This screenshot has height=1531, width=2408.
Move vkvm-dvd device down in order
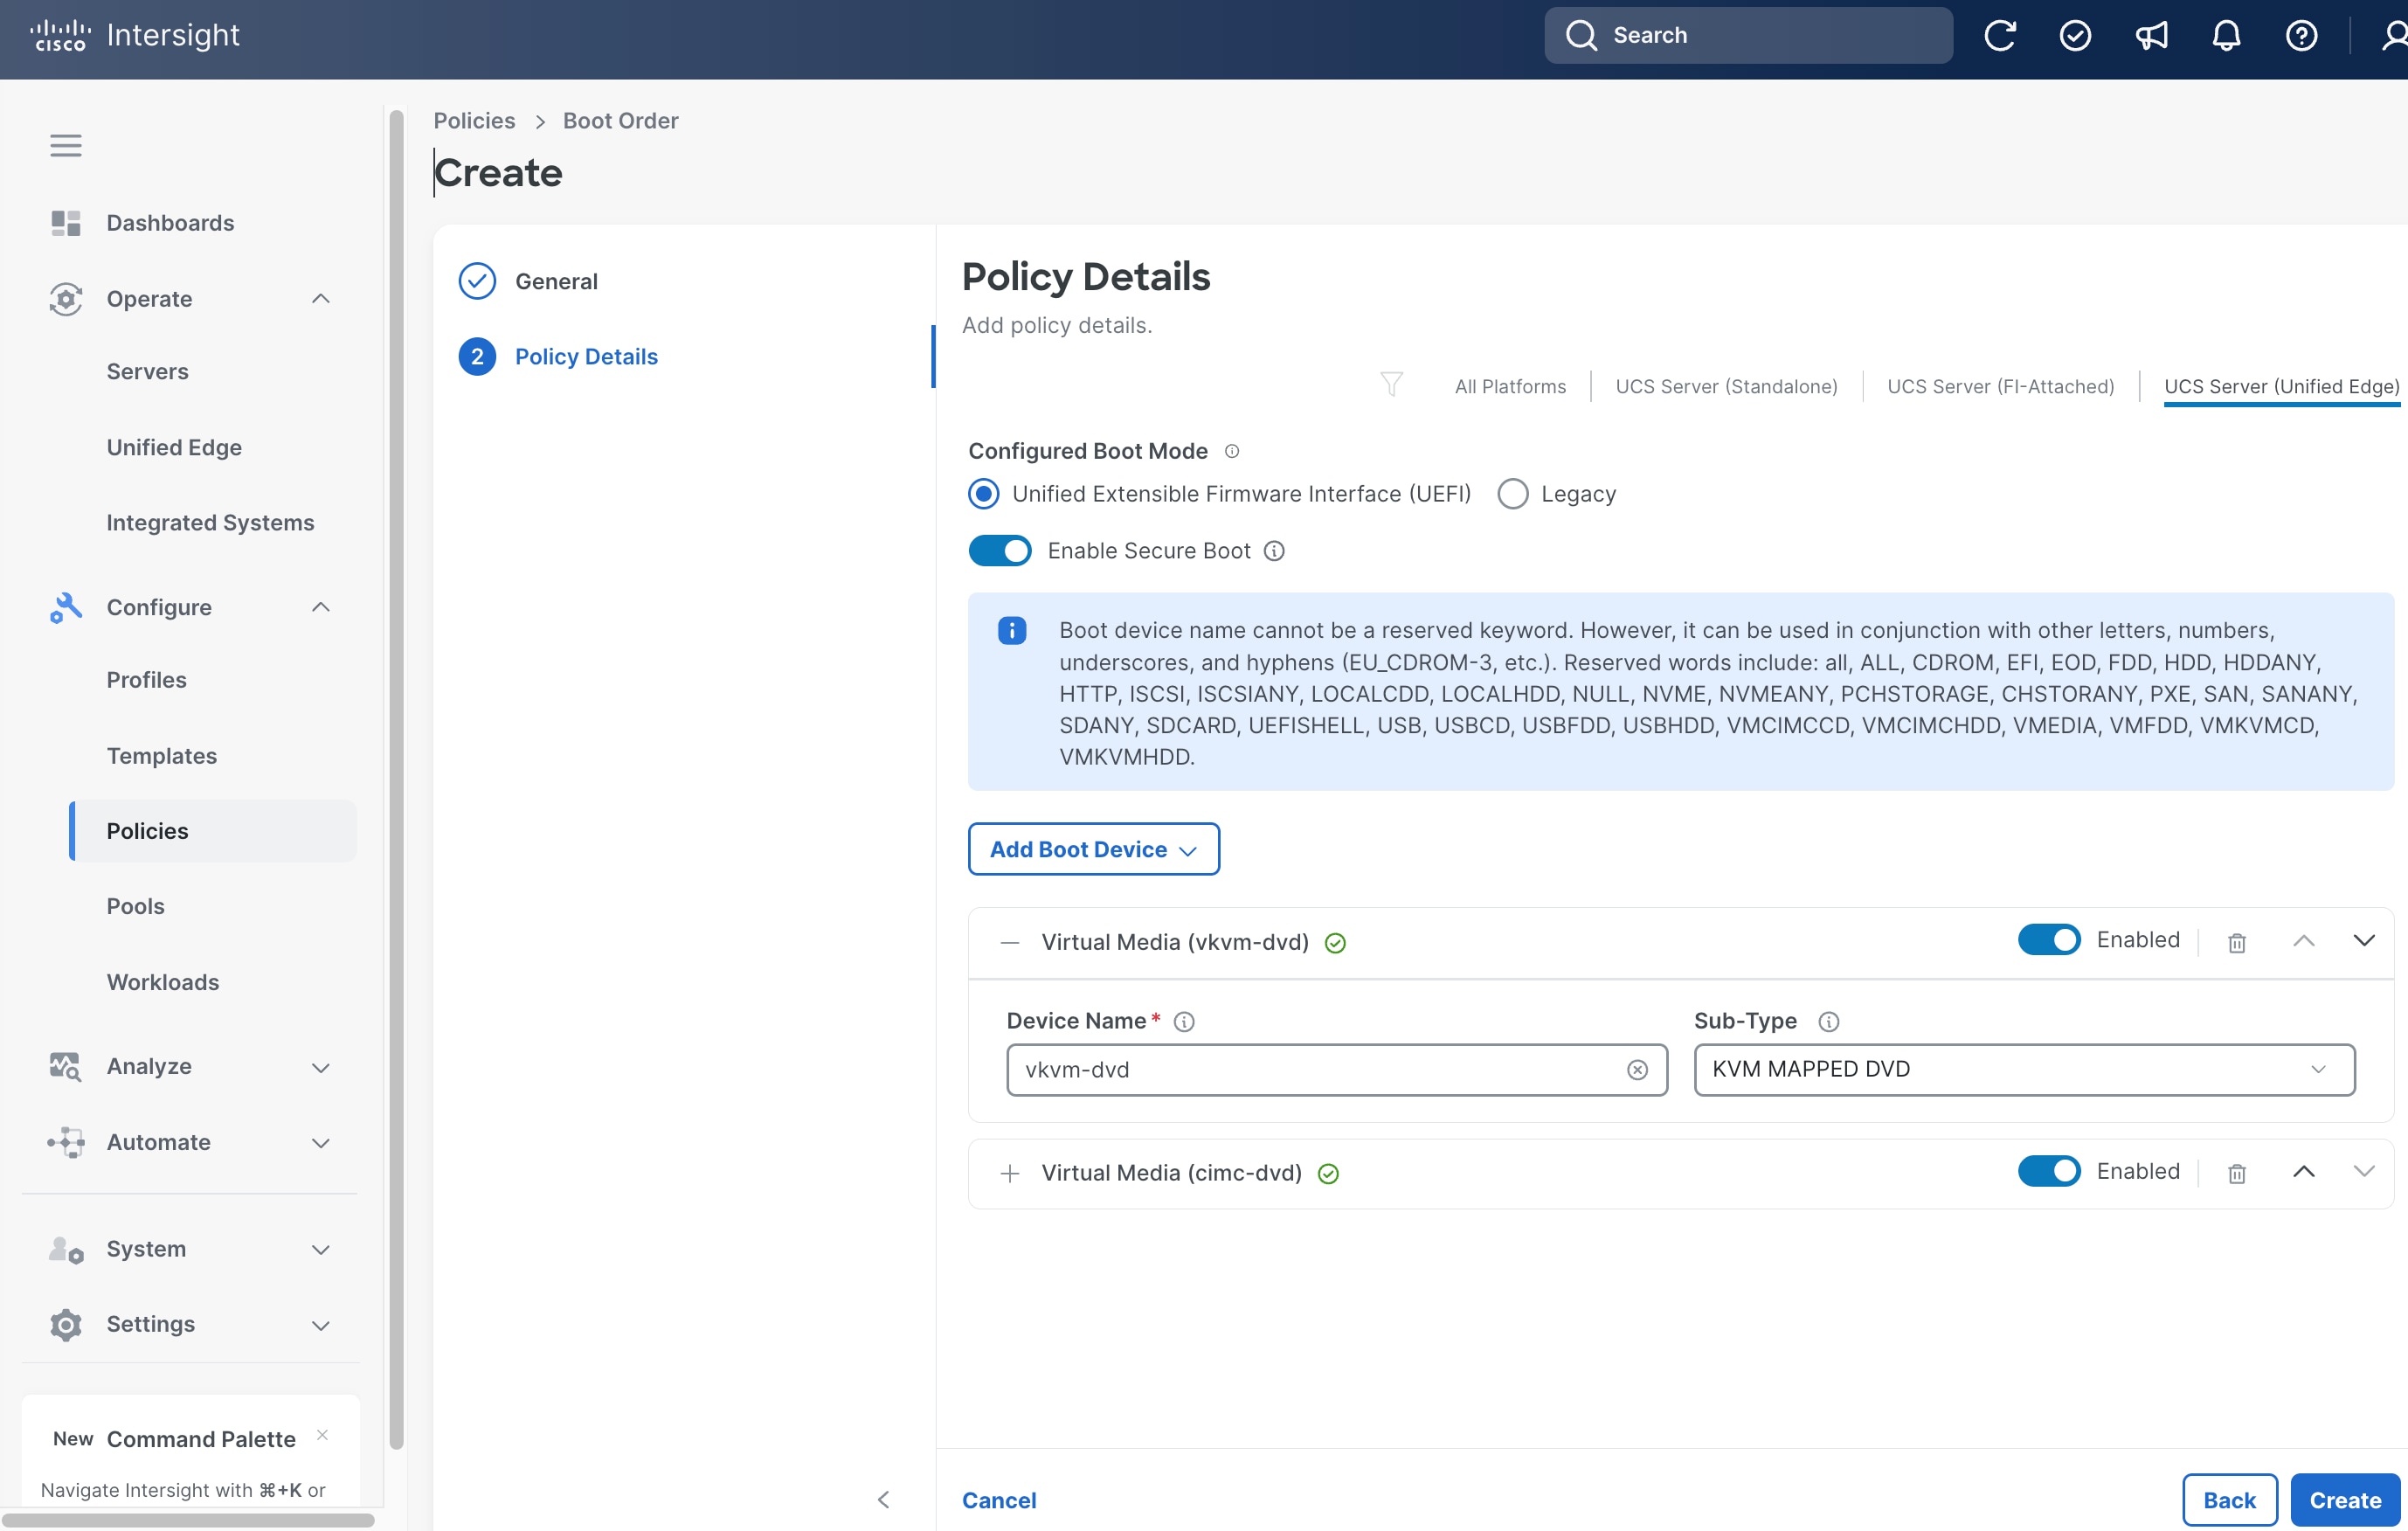(2364, 940)
